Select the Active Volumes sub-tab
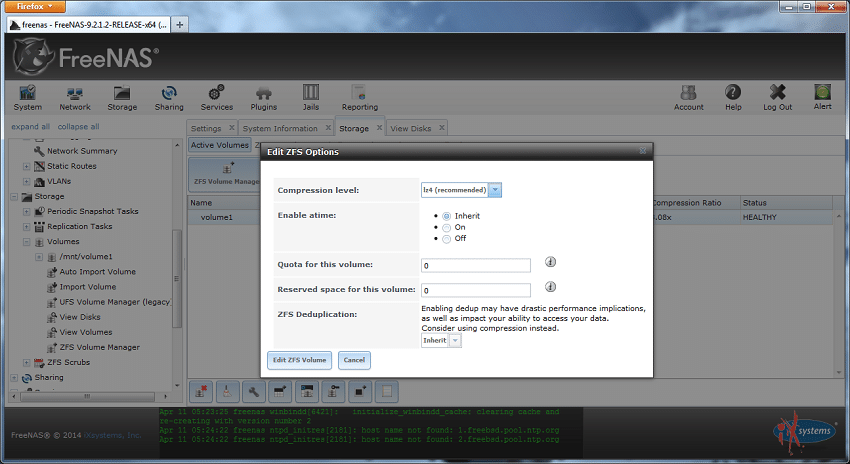The height and width of the screenshot is (464, 850). pos(220,145)
